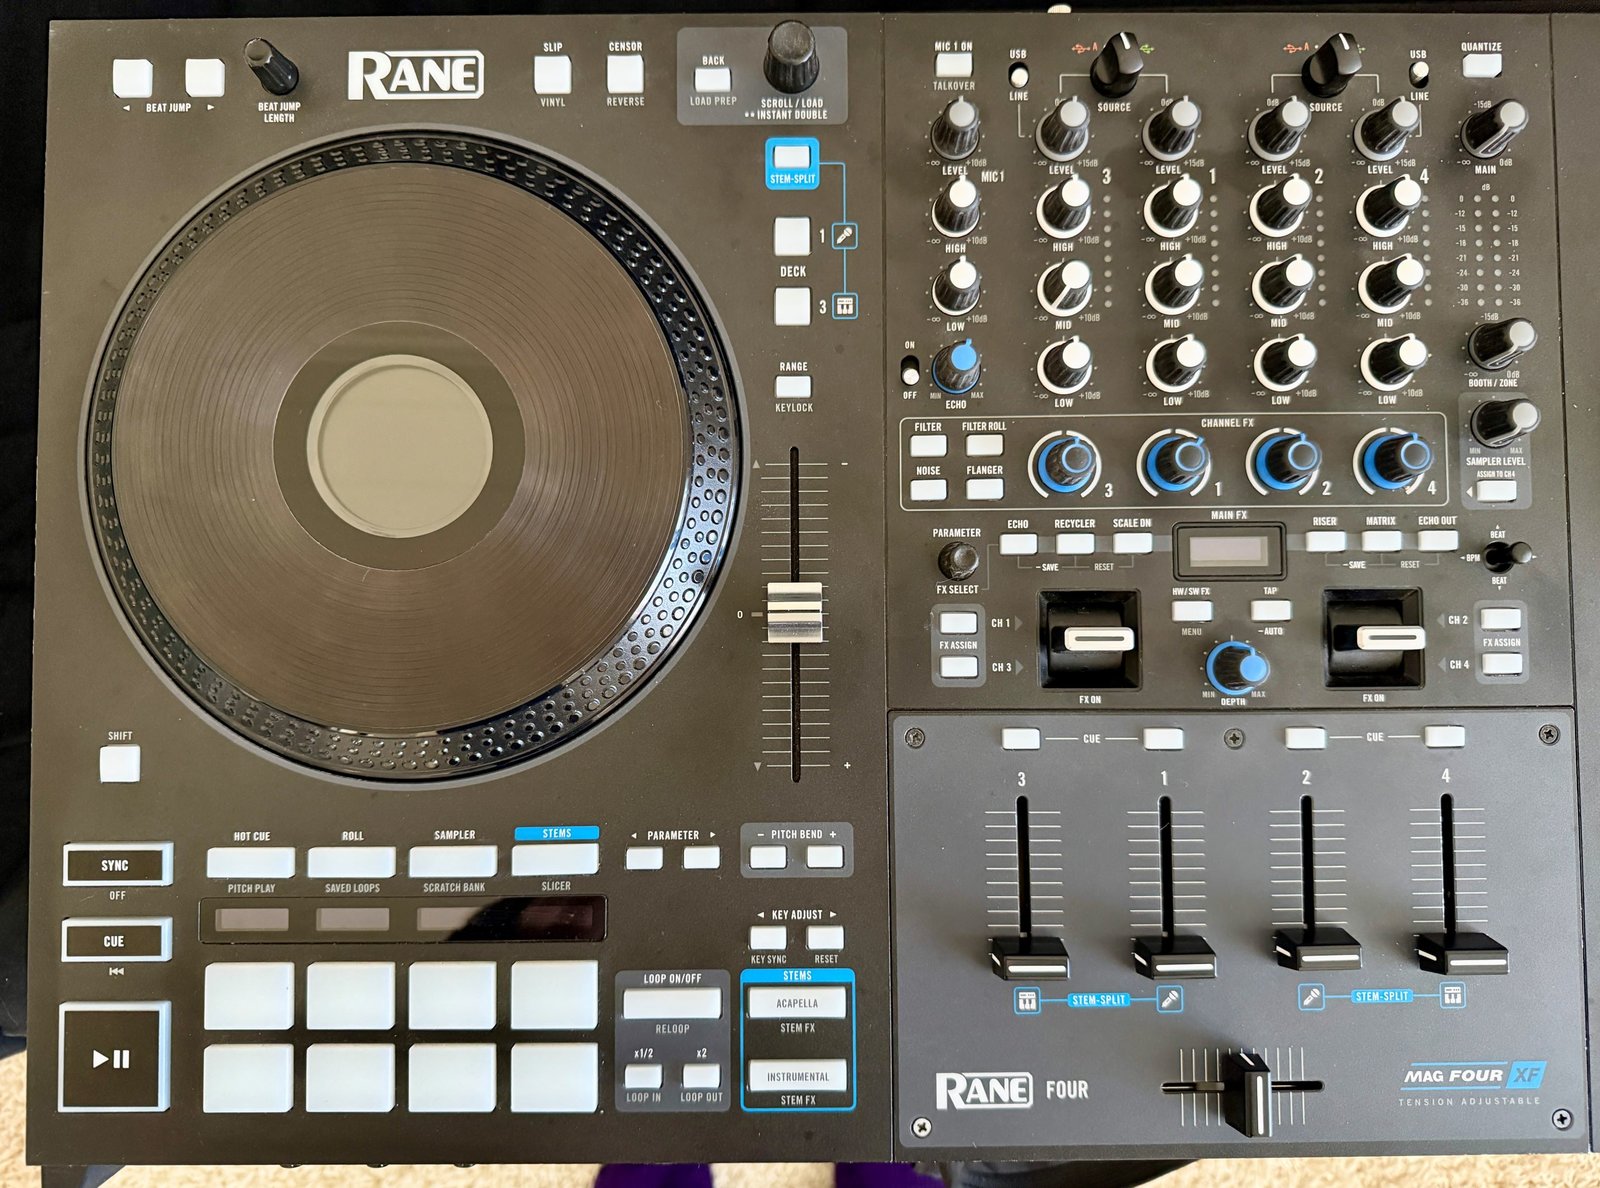Select the RECYCLER main FX button

coord(1075,544)
